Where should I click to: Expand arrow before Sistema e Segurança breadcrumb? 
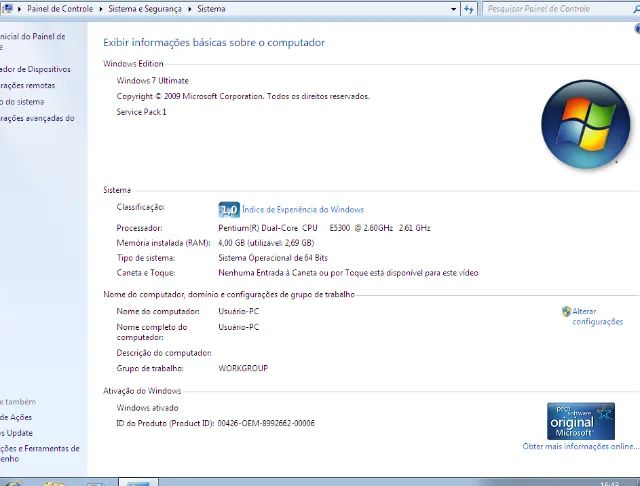coord(101,9)
